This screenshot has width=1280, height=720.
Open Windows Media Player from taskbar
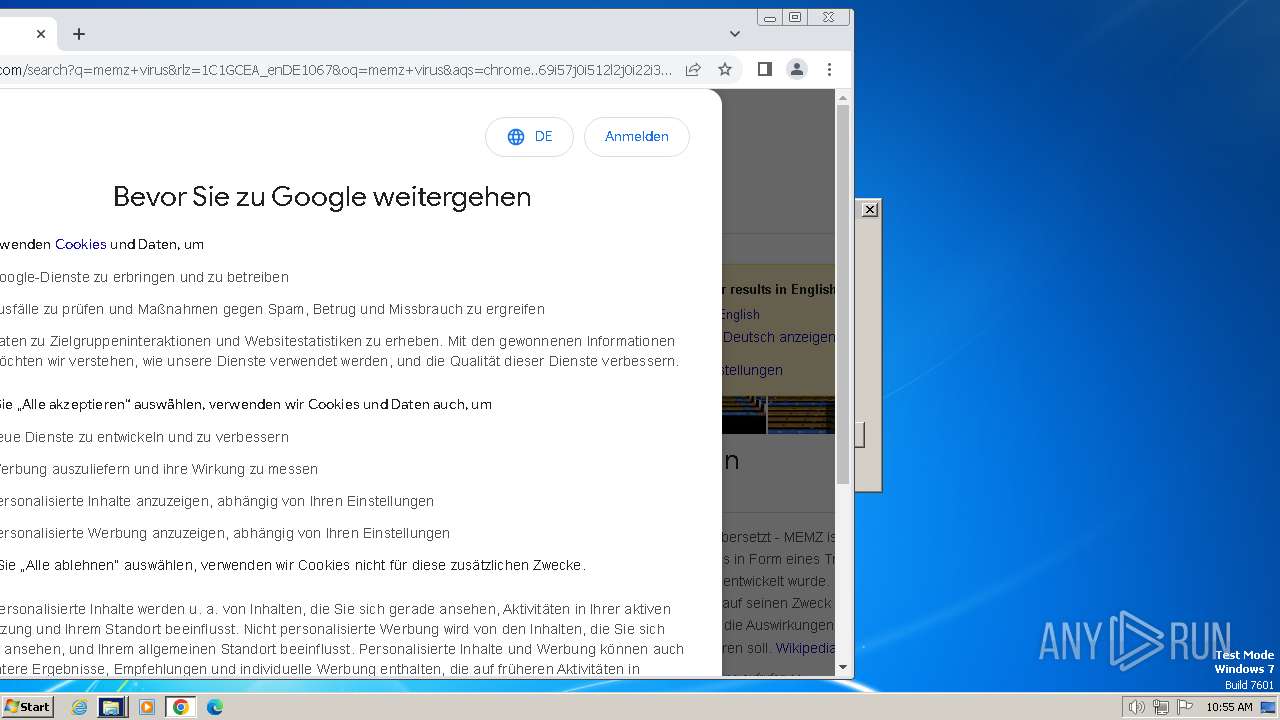[147, 707]
